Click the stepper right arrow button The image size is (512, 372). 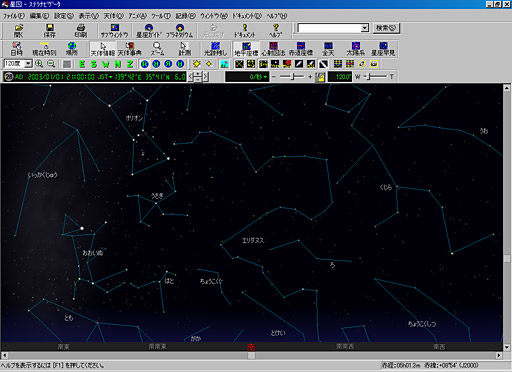[206, 77]
